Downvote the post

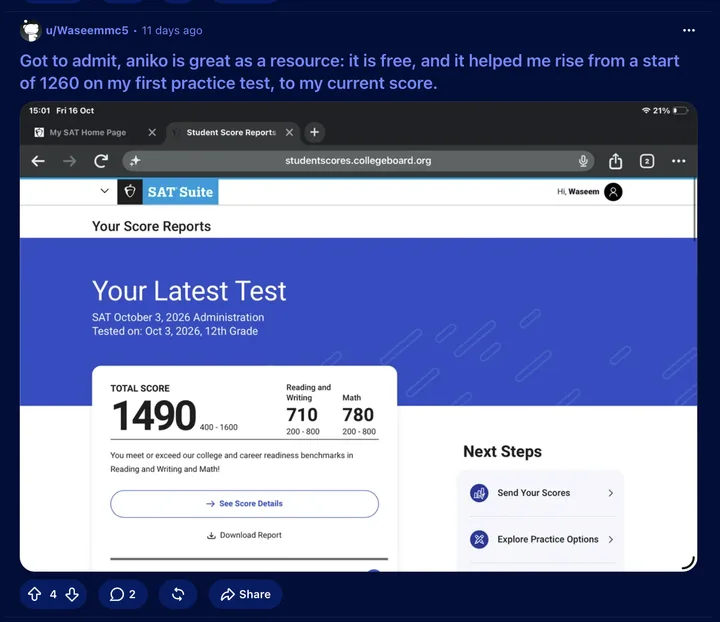click(72, 594)
